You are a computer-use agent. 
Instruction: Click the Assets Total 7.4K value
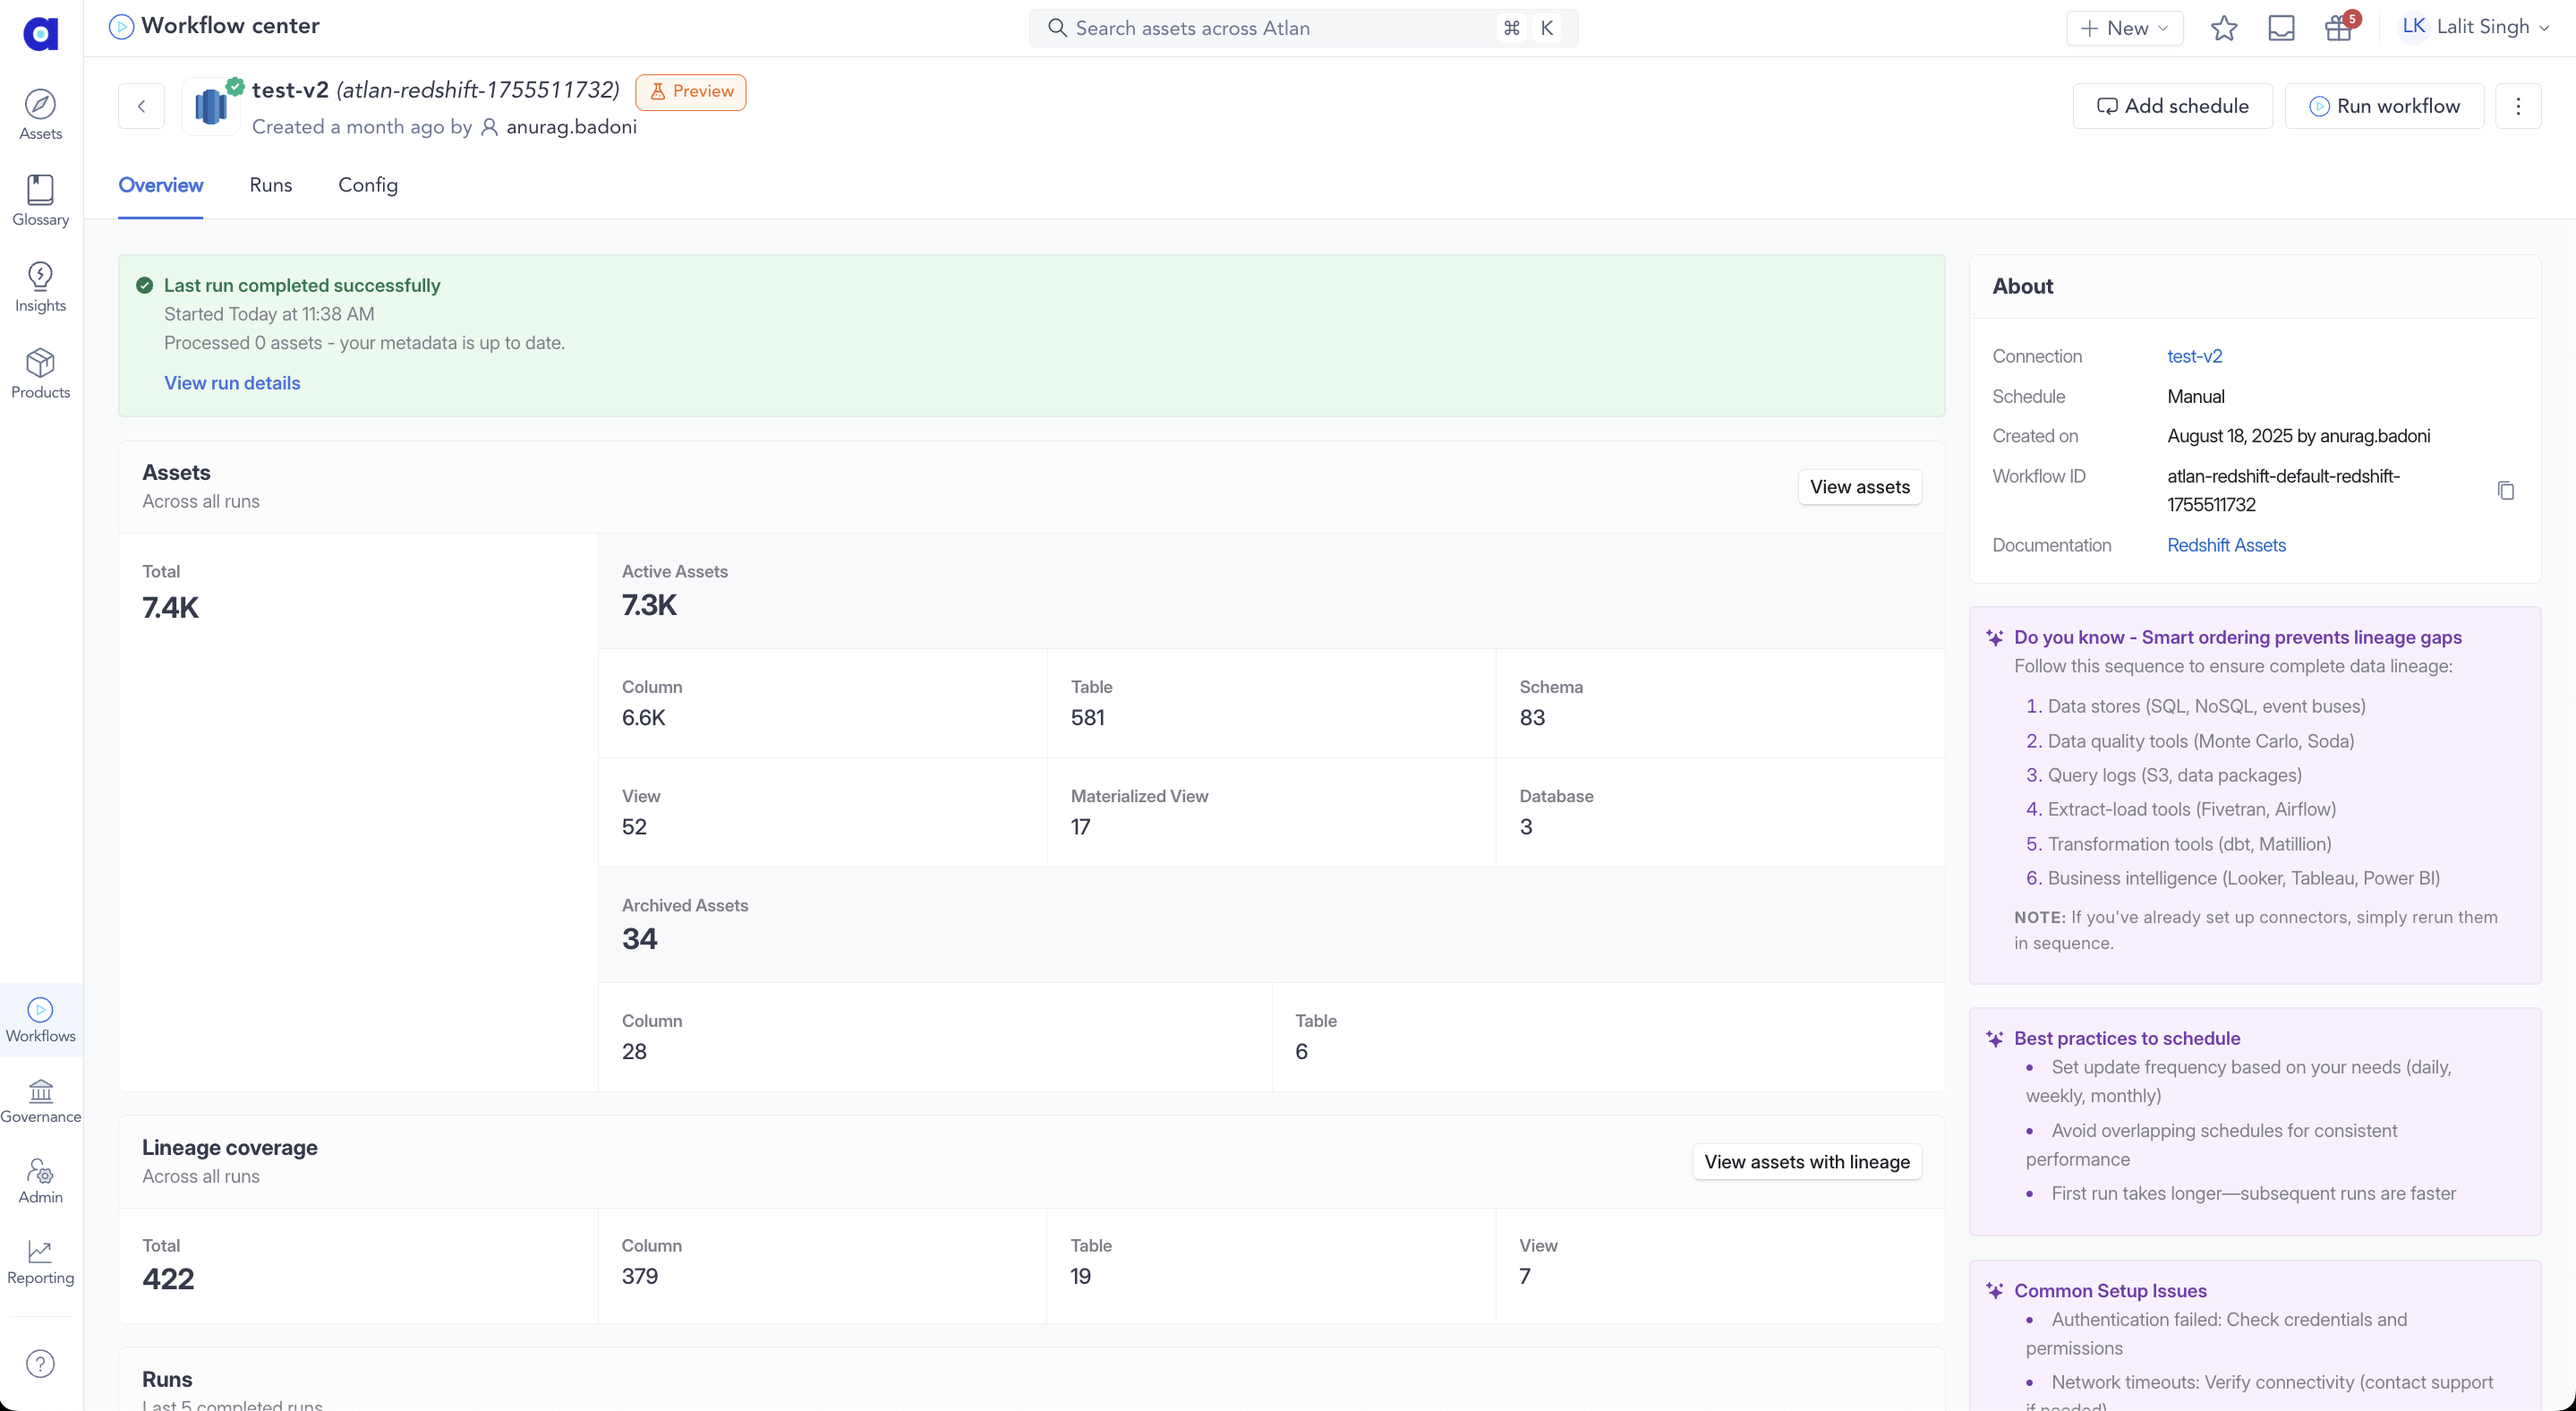point(170,608)
